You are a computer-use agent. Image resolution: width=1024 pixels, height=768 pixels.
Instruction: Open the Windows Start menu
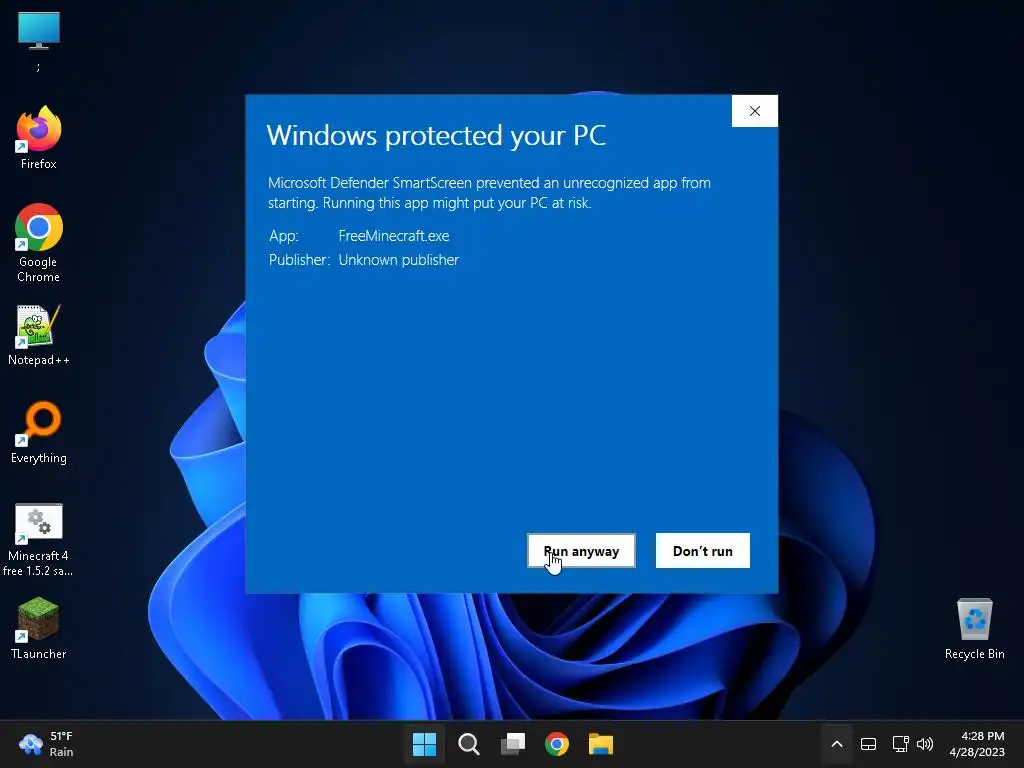click(424, 744)
